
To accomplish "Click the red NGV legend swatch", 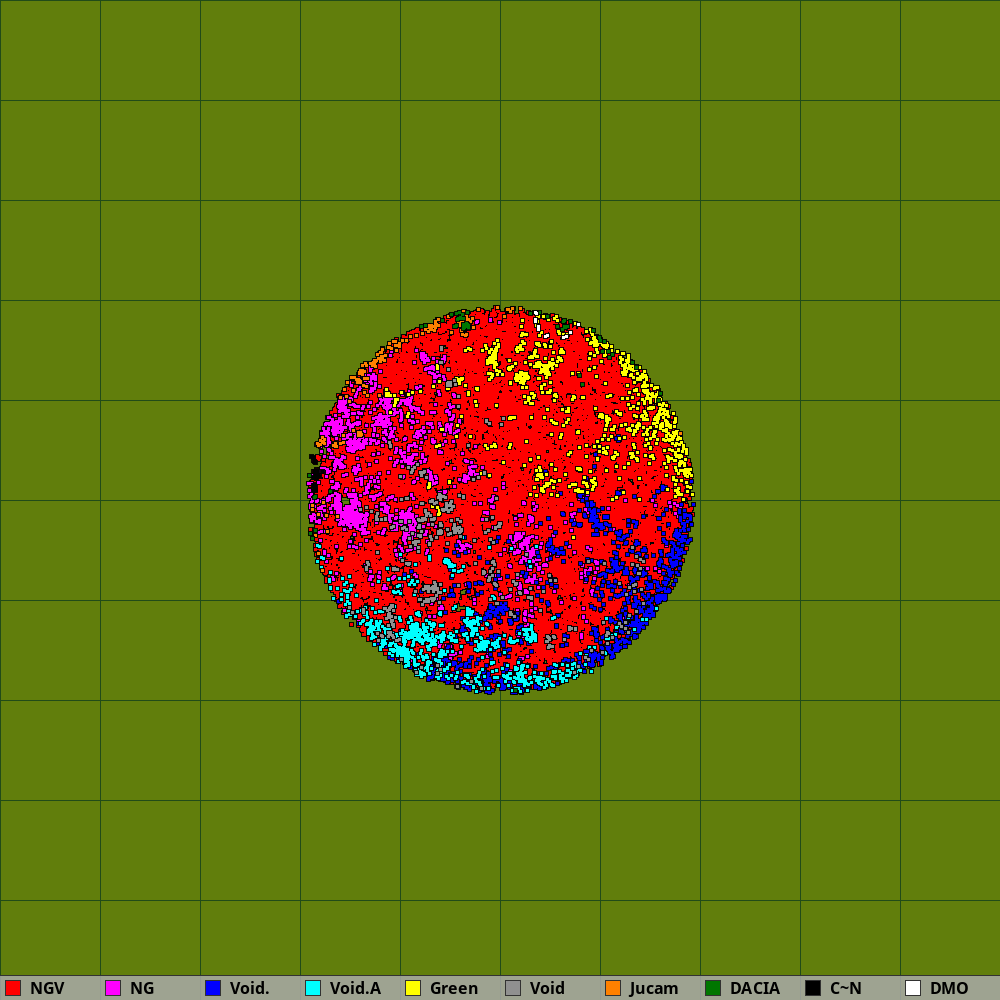I will [13, 988].
